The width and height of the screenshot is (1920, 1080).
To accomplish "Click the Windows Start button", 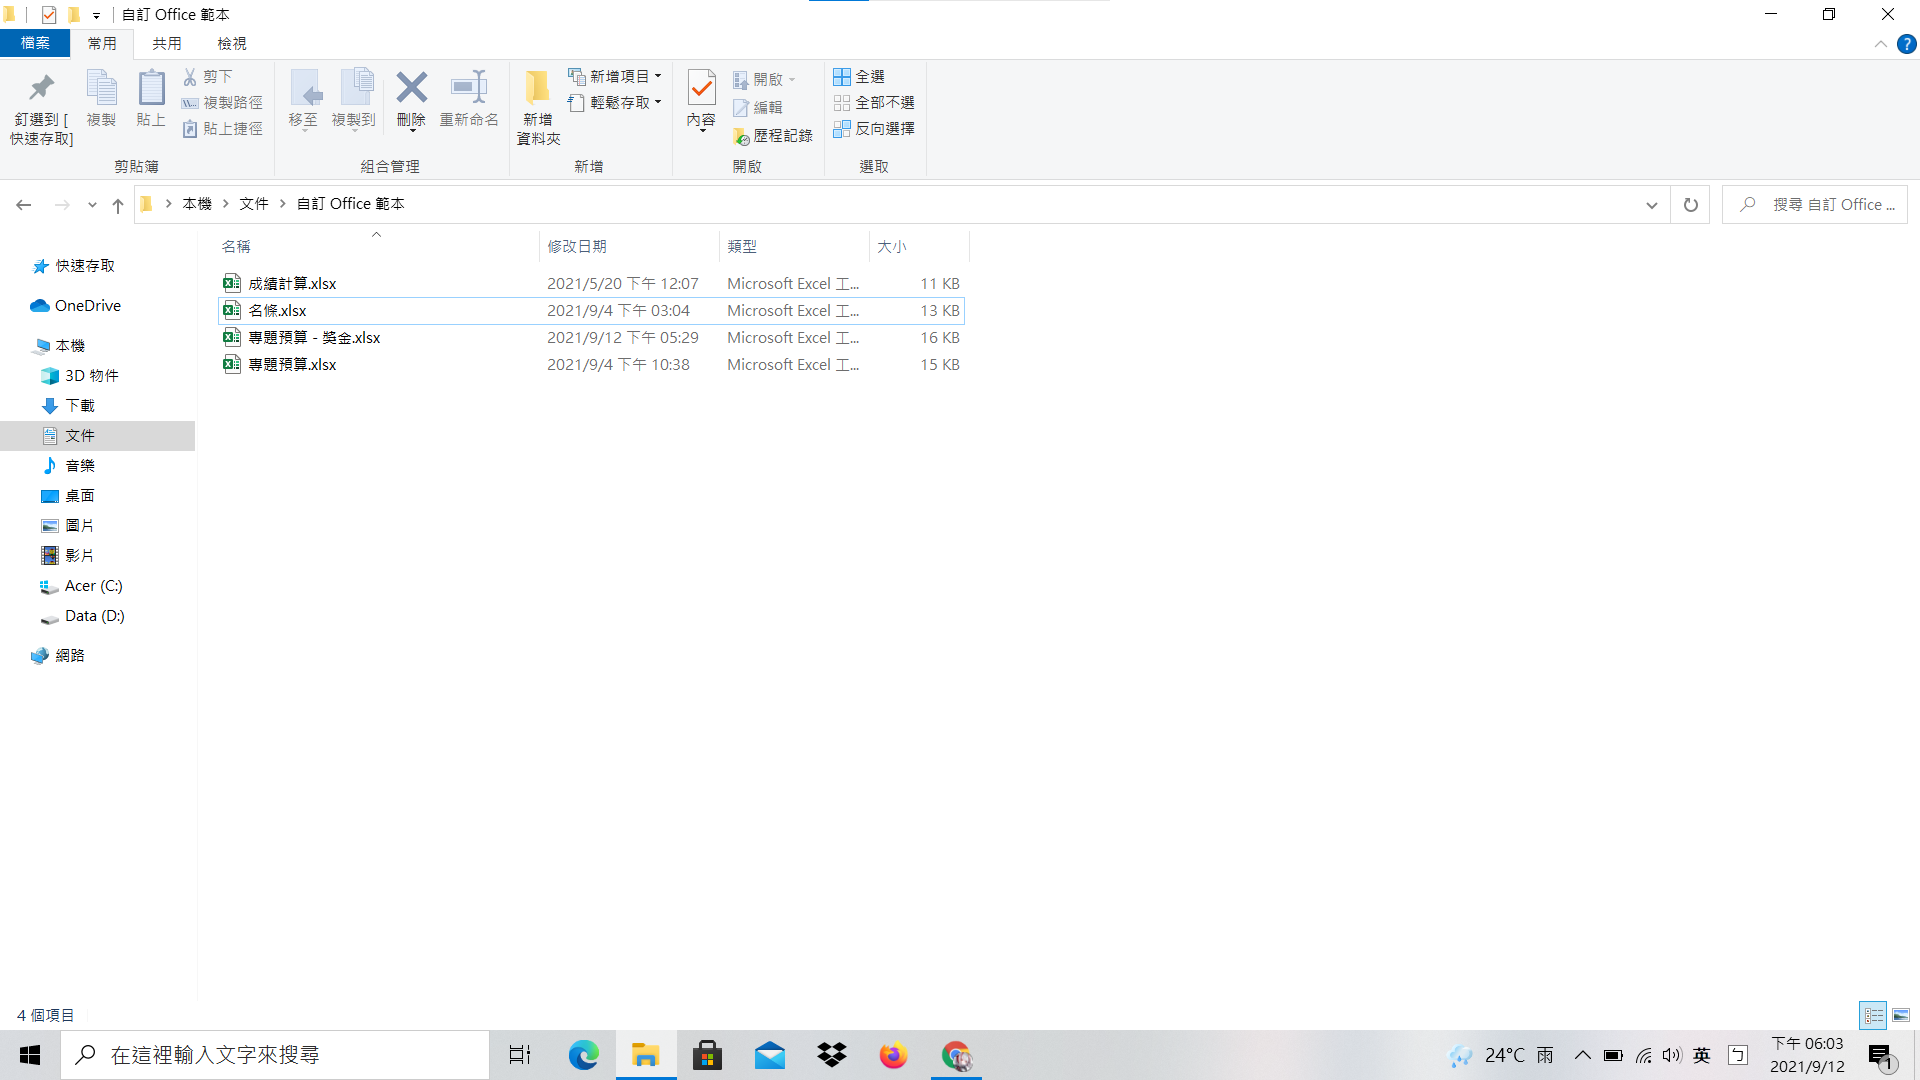I will 30,1055.
